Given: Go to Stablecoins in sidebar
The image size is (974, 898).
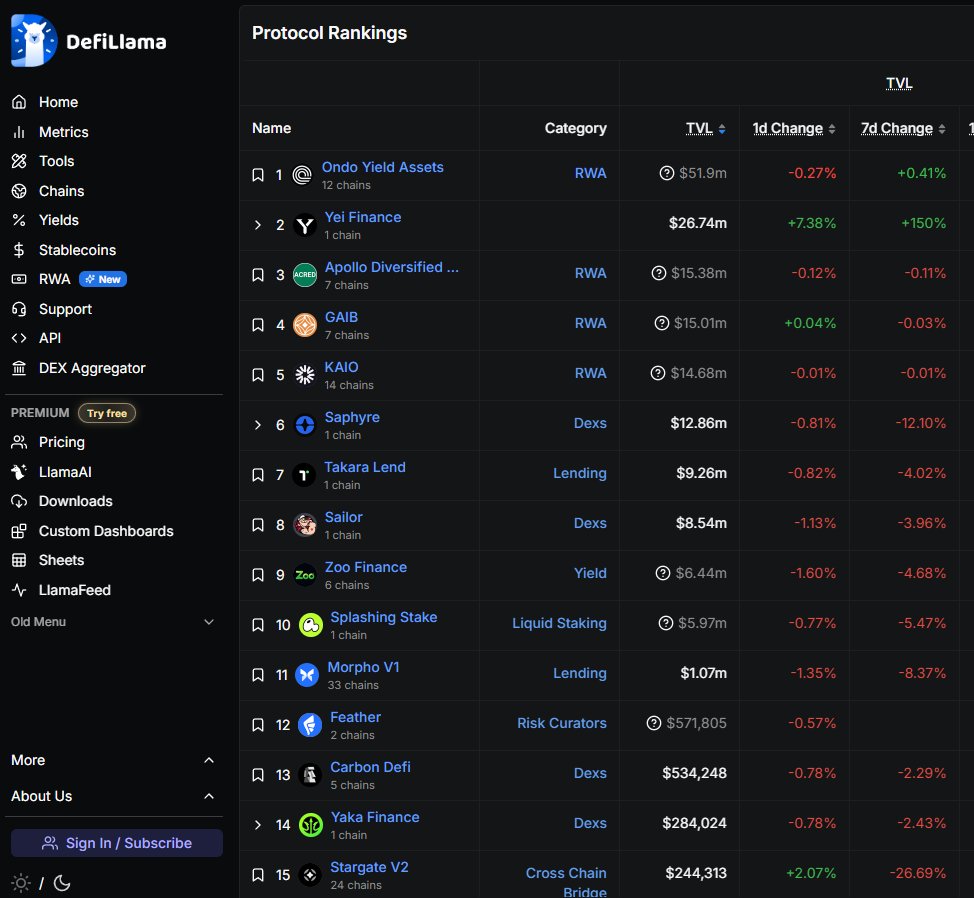Looking at the screenshot, I should pos(77,250).
